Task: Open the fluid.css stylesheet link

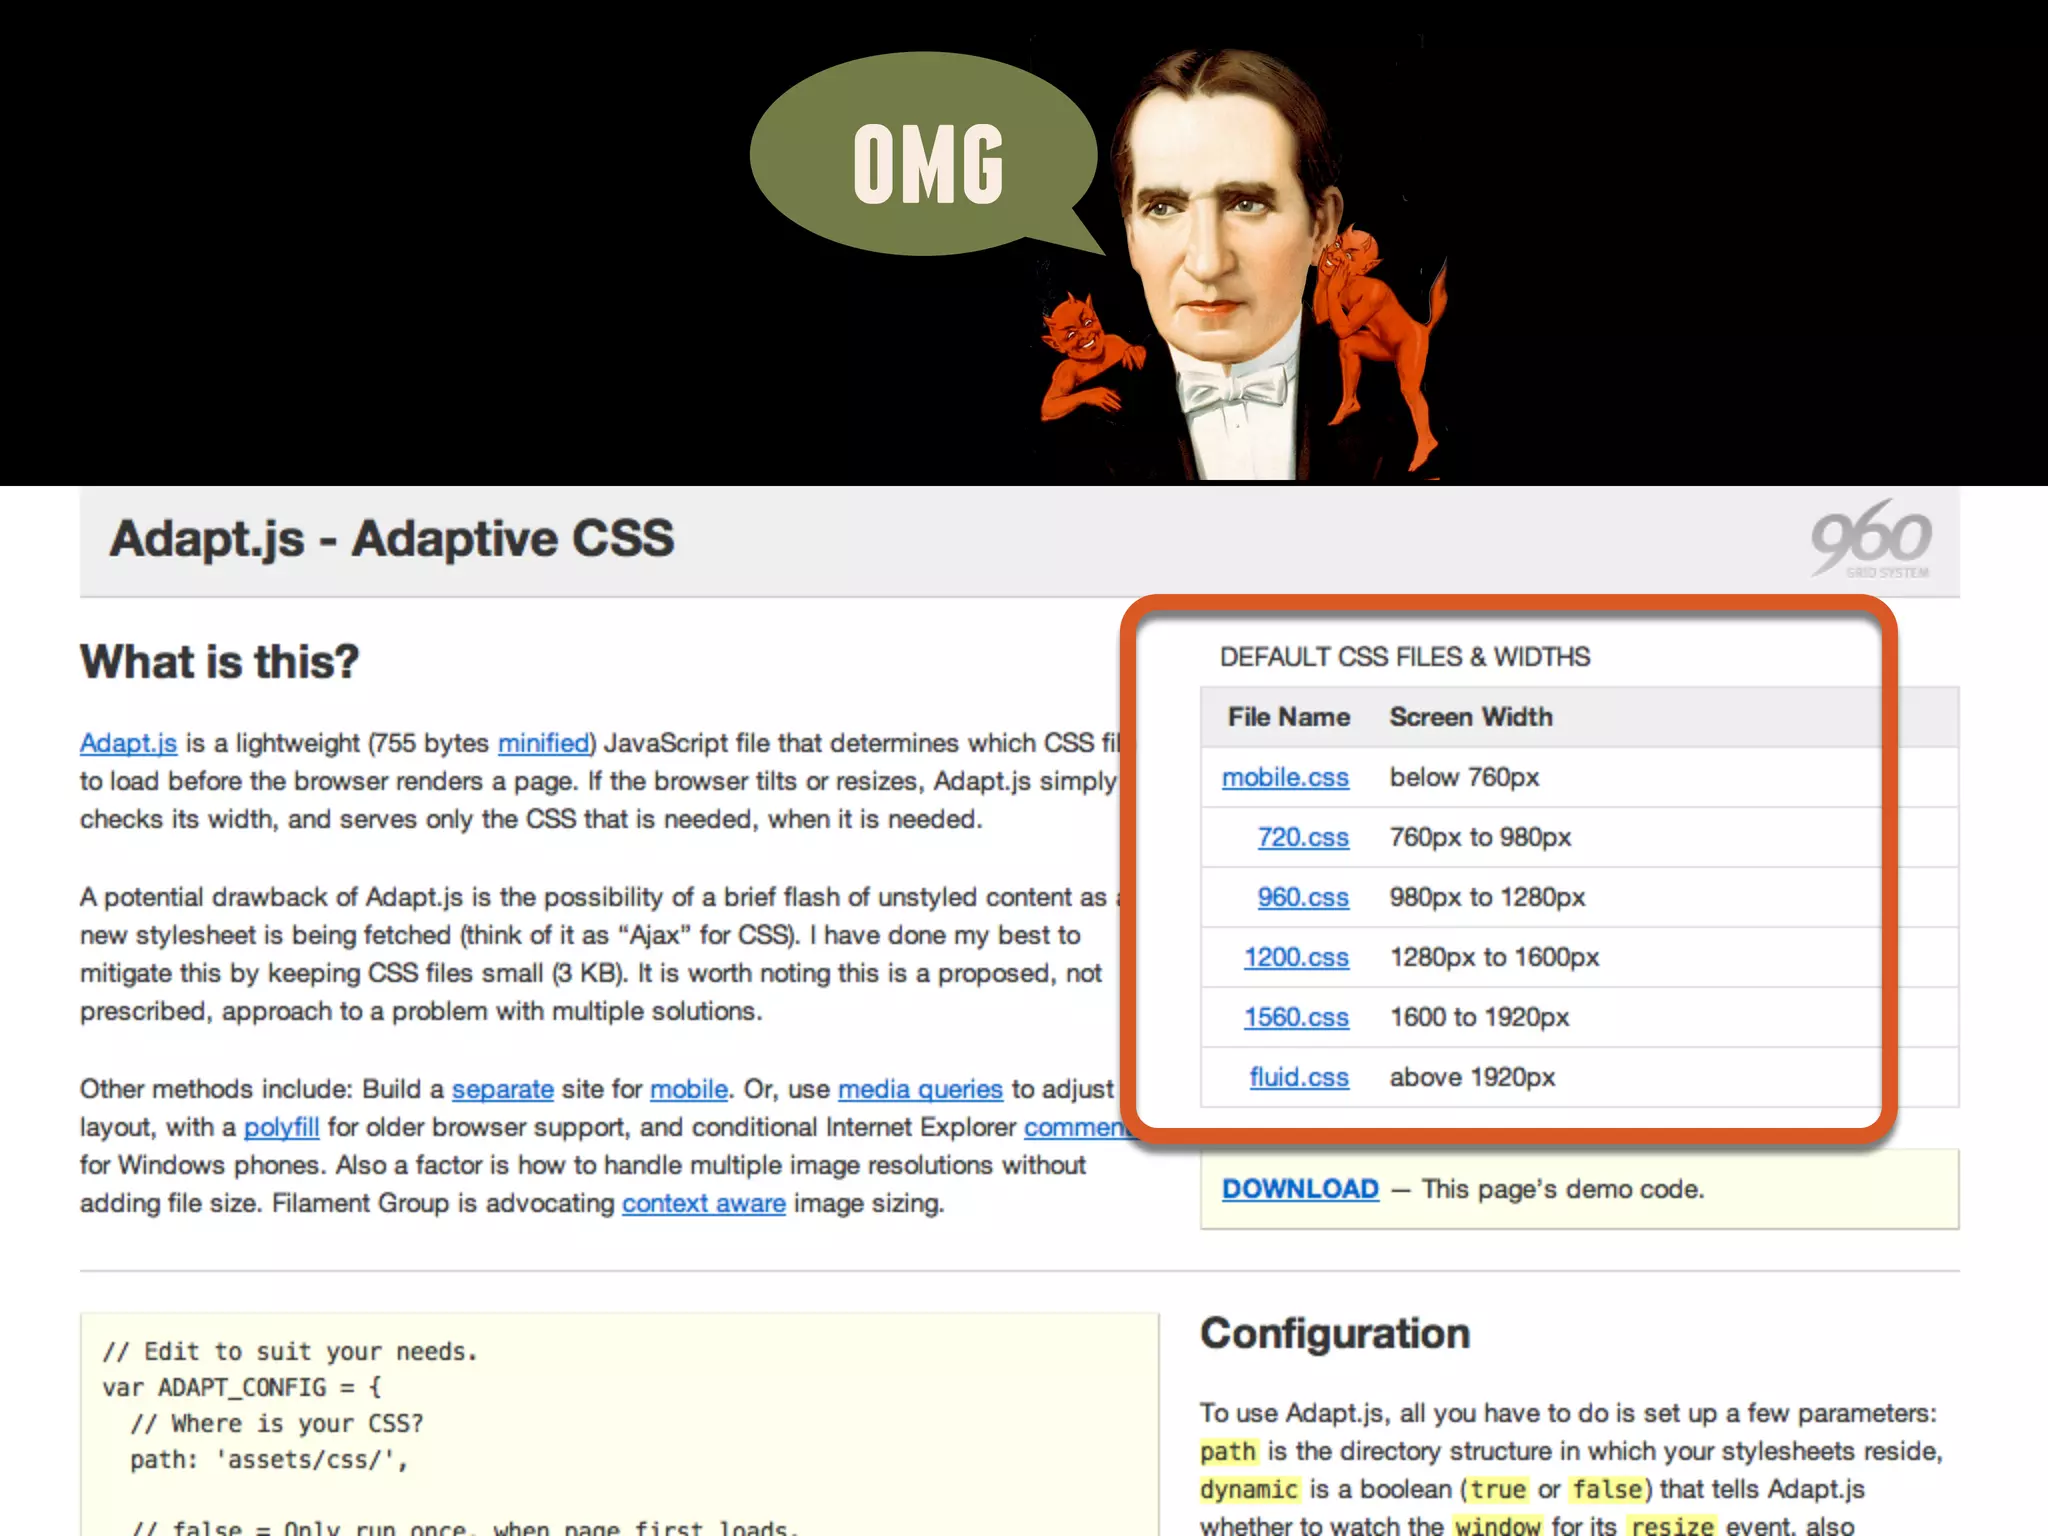Action: pyautogui.click(x=1298, y=1077)
